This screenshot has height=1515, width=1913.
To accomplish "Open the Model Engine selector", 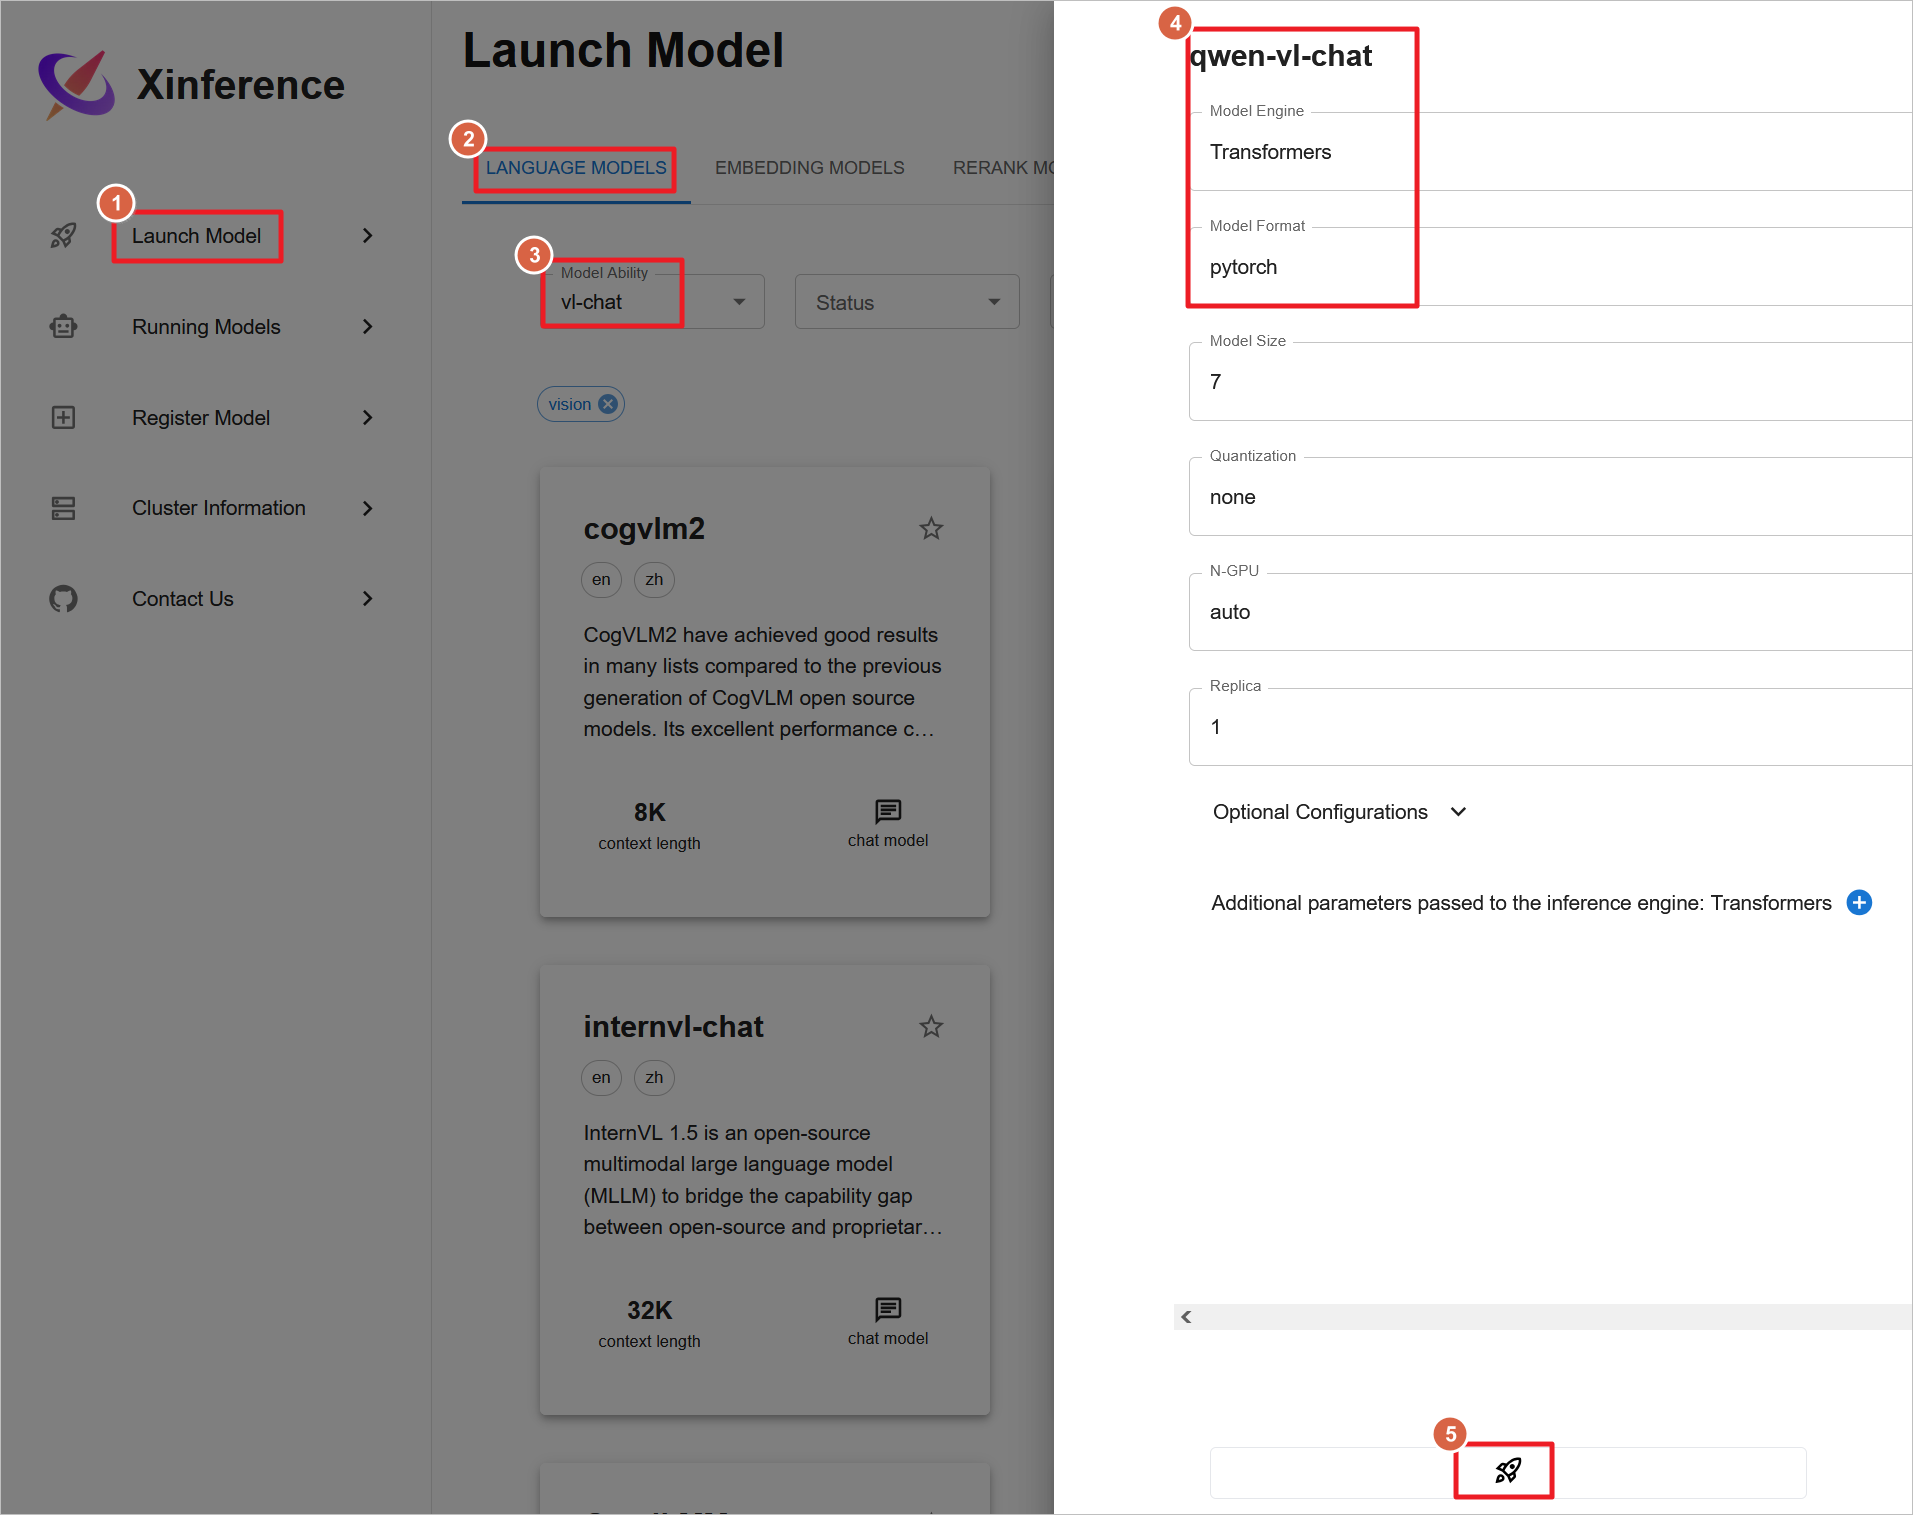I will [x=1550, y=152].
